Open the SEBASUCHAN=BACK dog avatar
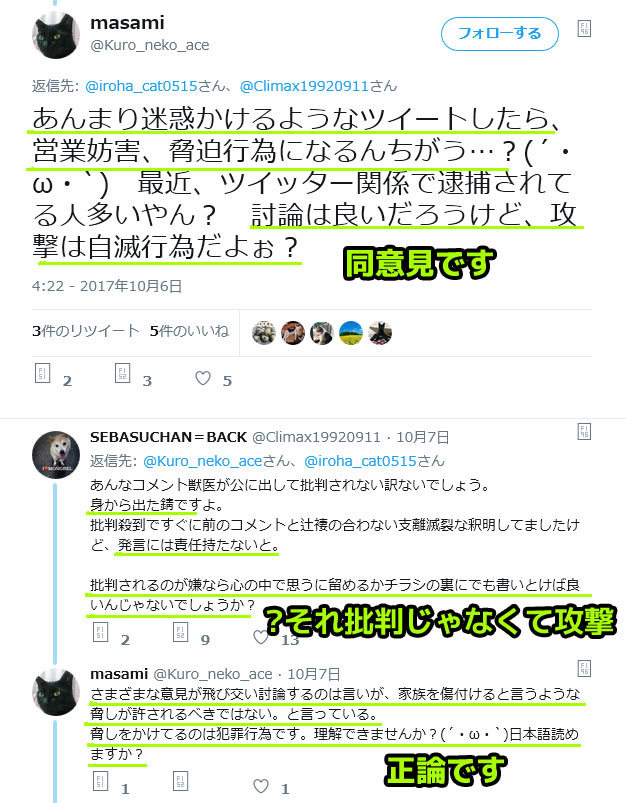Screen dimensions: 626x803 (56, 454)
